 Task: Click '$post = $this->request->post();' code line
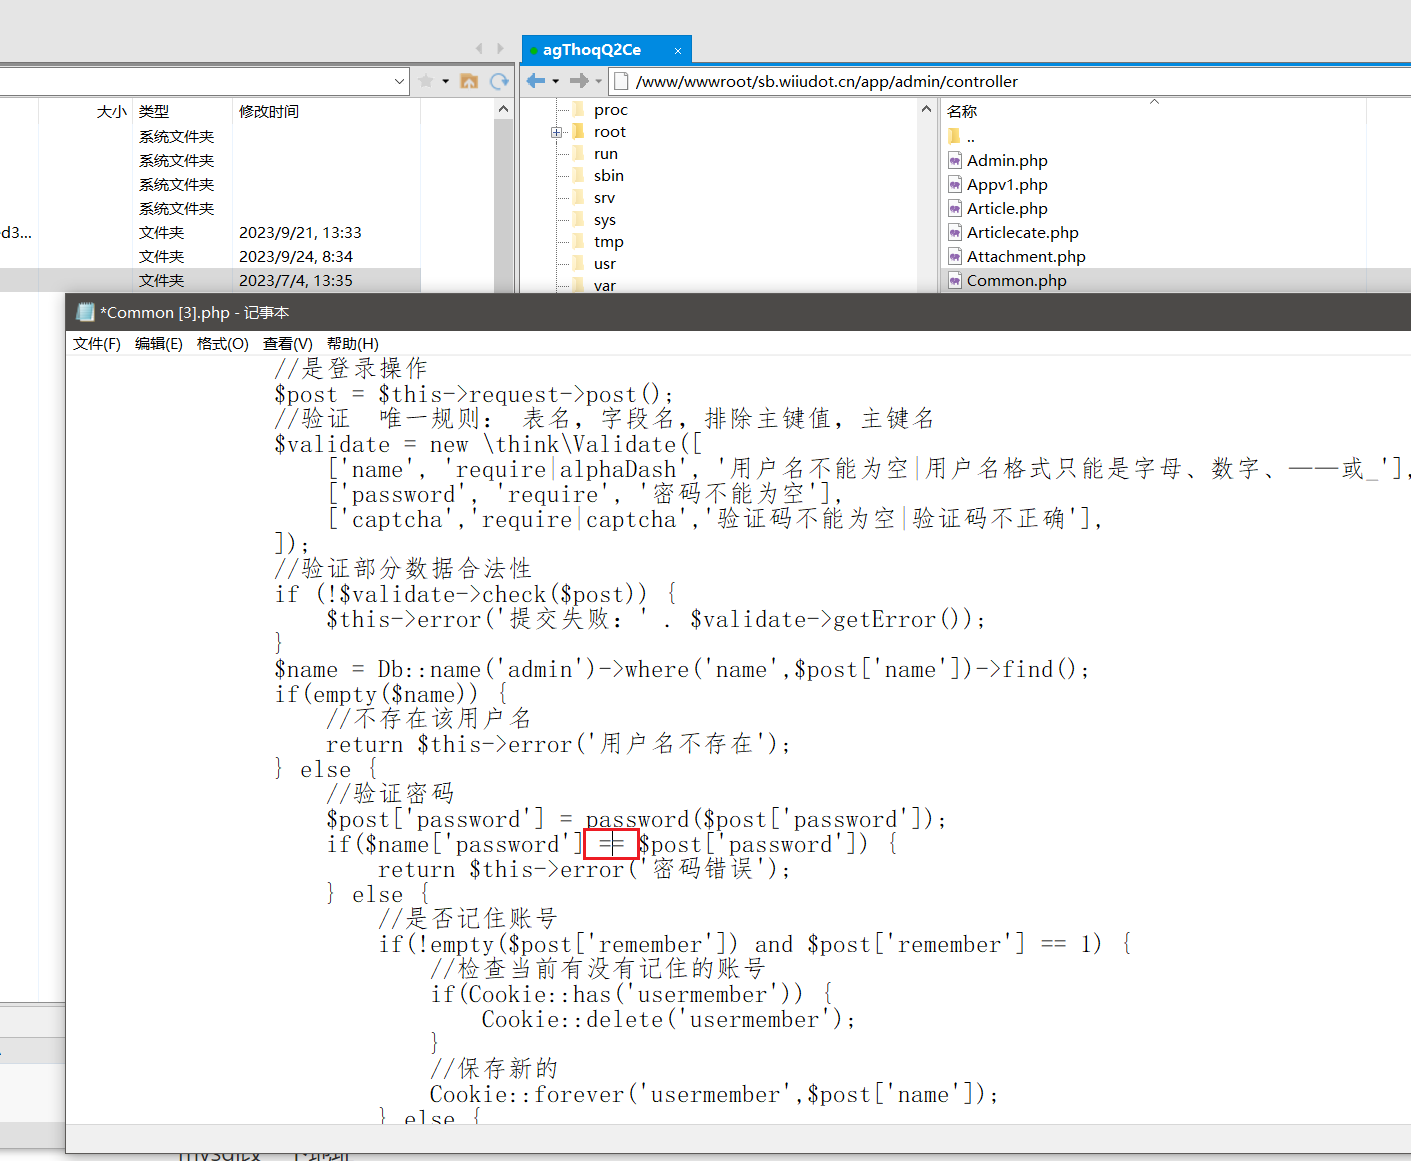click(474, 395)
